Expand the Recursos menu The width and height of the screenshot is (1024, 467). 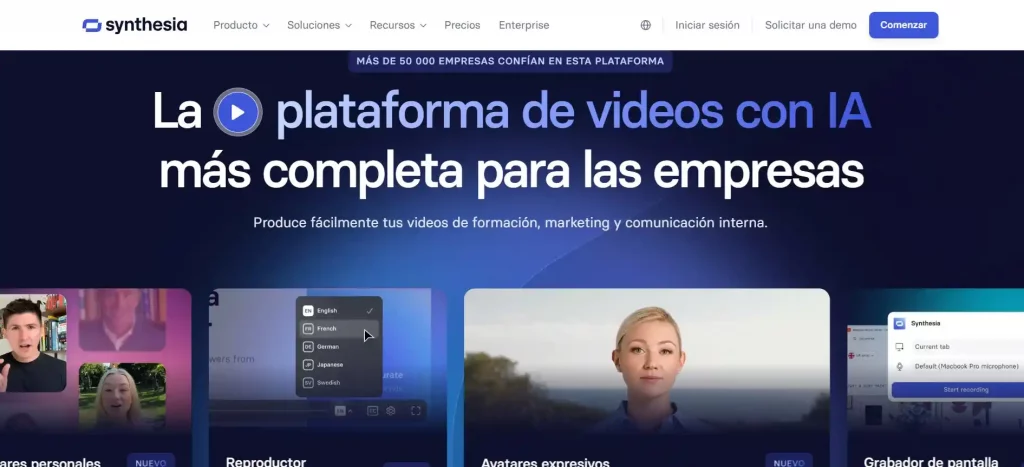[x=398, y=25]
